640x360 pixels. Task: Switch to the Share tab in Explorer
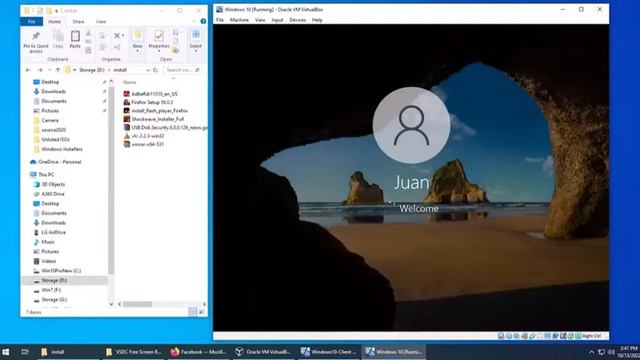click(78, 22)
